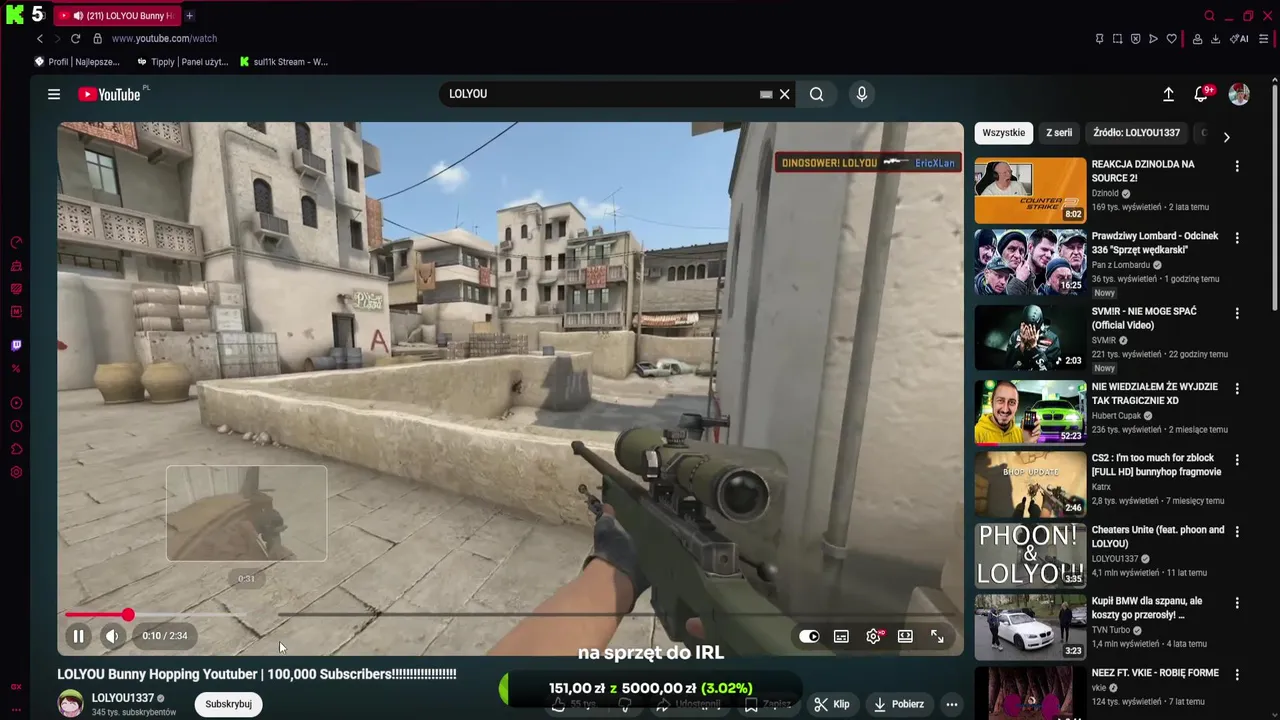
Task: Open options for REAKCJA DZINOLDA video
Action: (x=1237, y=167)
